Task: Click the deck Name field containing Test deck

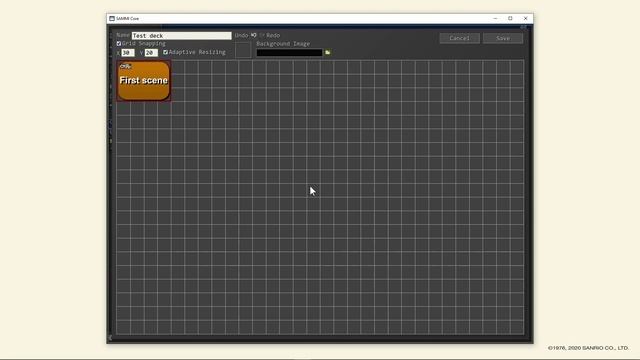Action: pyautogui.click(x=181, y=36)
